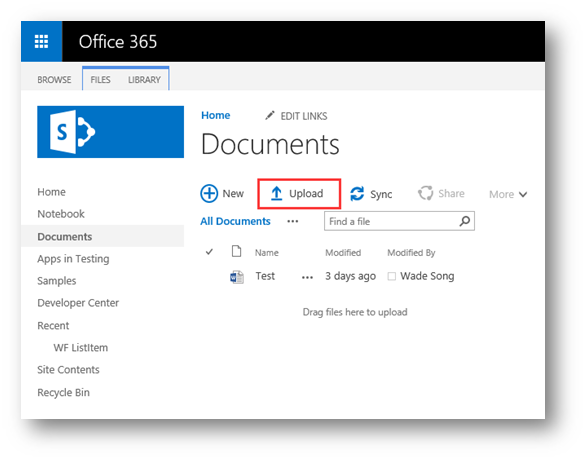Select the All Documents view
The width and height of the screenshot is (587, 461).
[x=235, y=221]
